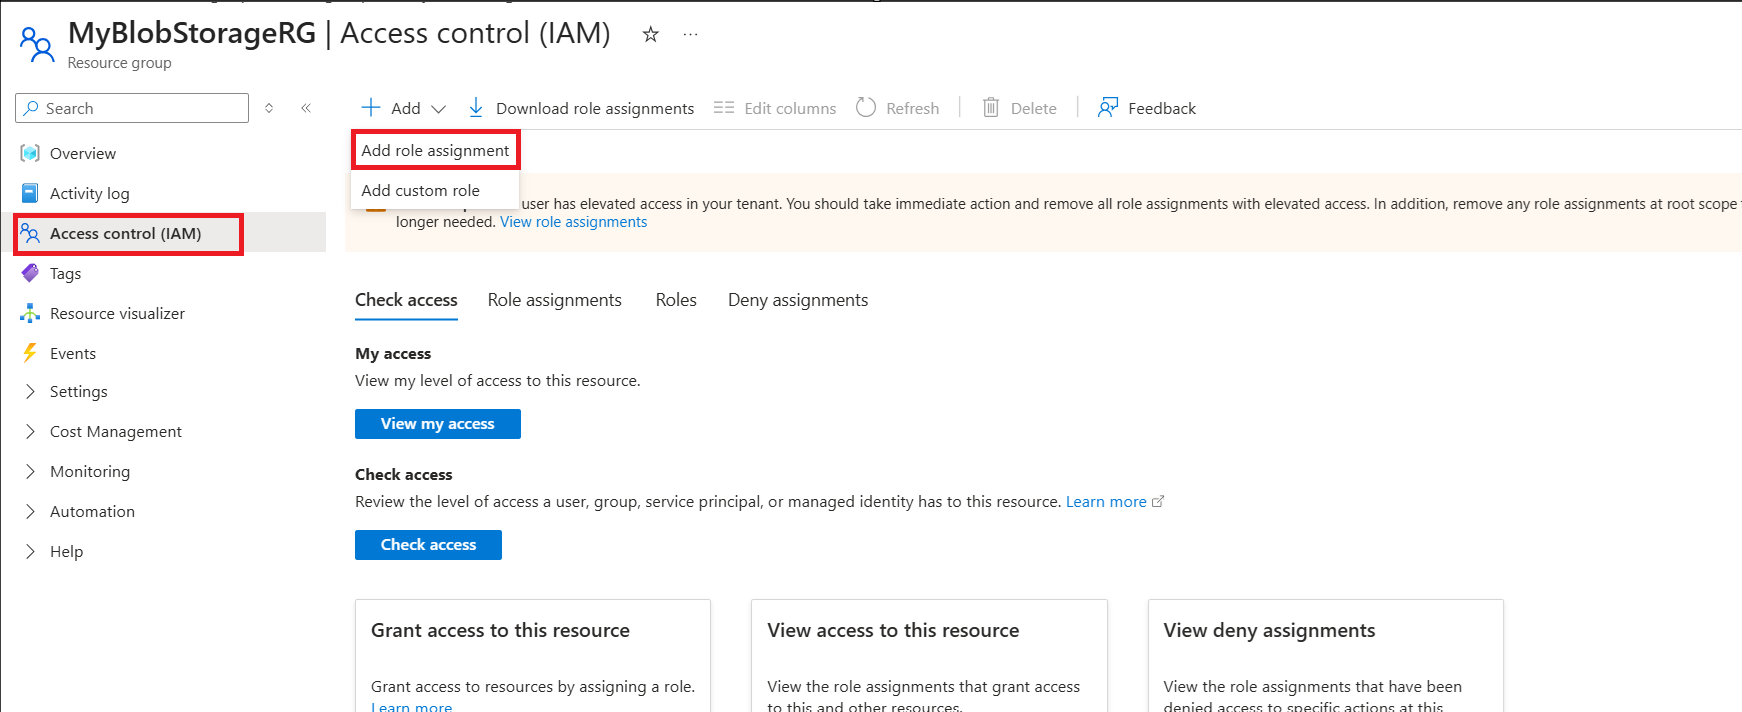Expand the Automation section
The width and height of the screenshot is (1742, 712).
click(x=30, y=511)
